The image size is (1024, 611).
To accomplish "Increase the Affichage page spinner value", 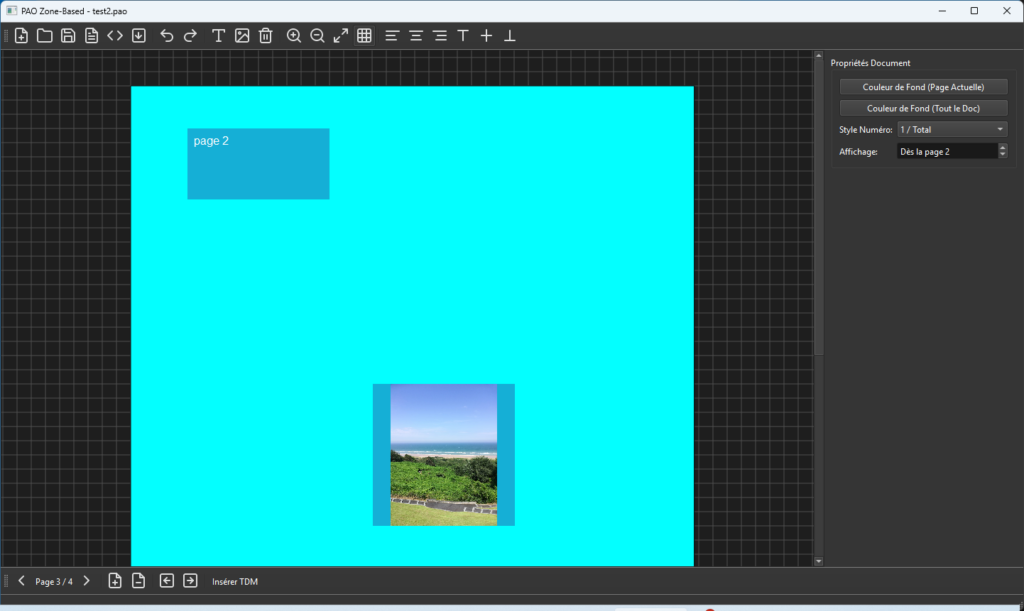I will 1003,148.
